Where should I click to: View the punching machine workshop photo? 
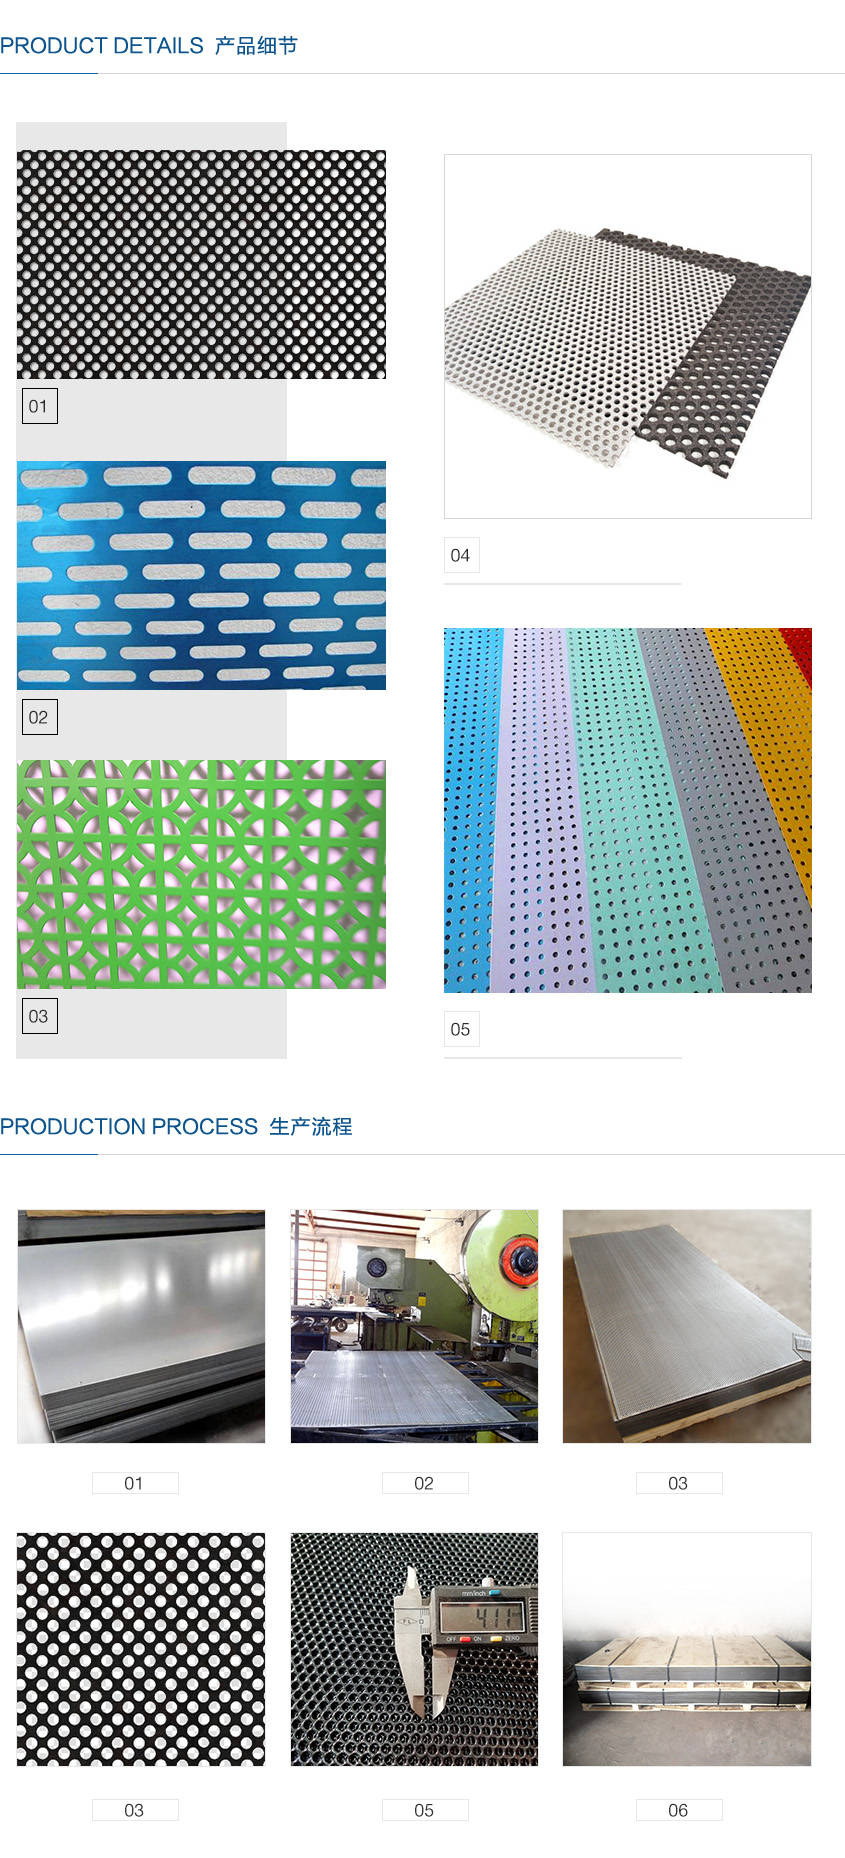[x=414, y=1327]
